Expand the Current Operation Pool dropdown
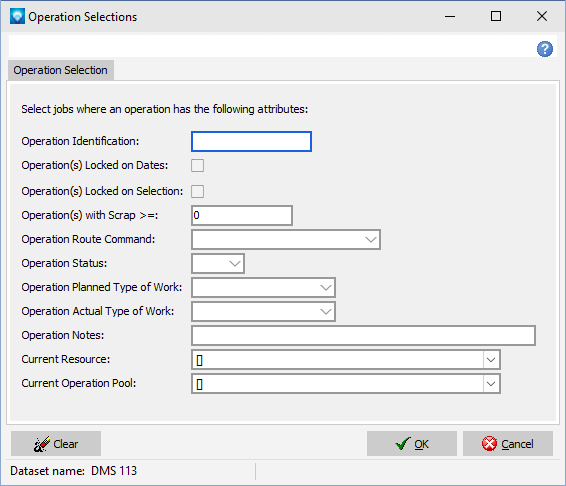The height and width of the screenshot is (486, 566). (x=491, y=384)
